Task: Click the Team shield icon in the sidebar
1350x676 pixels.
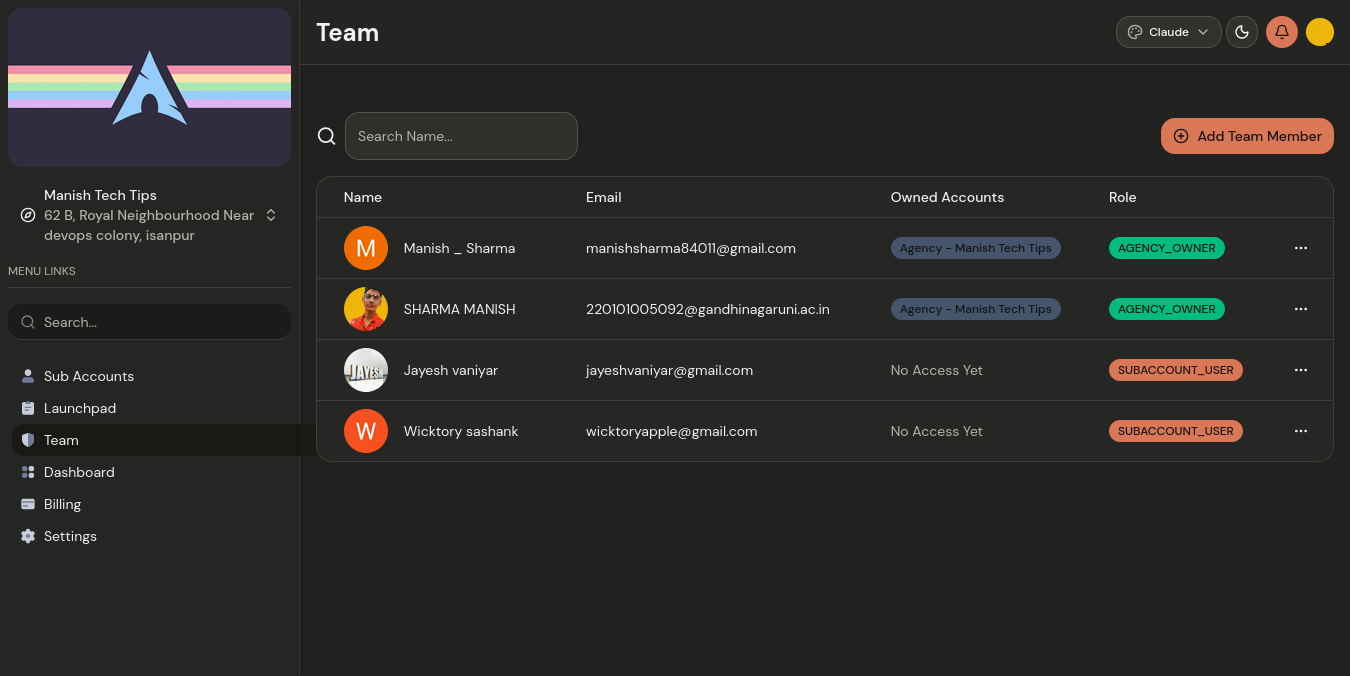Action: click(x=28, y=440)
